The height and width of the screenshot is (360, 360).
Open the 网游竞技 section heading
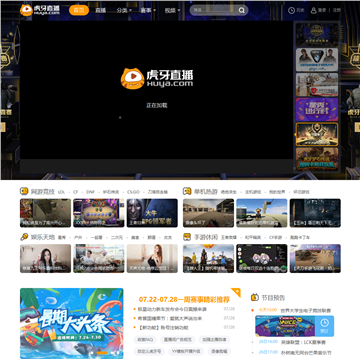43,192
